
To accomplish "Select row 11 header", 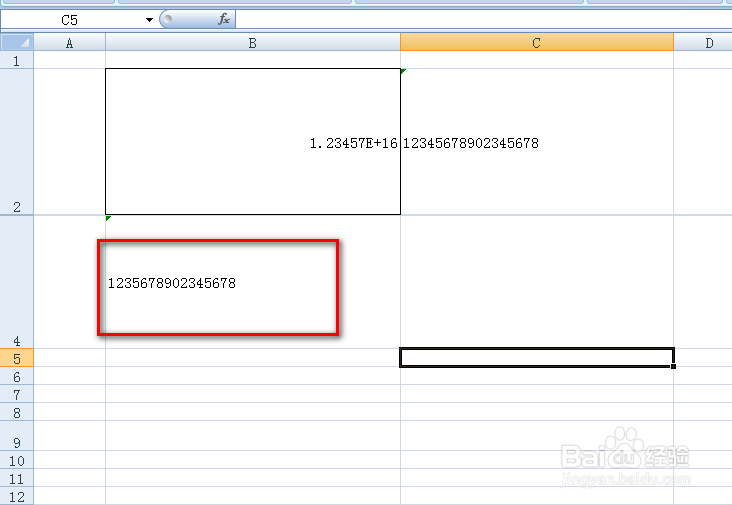I will (17, 478).
